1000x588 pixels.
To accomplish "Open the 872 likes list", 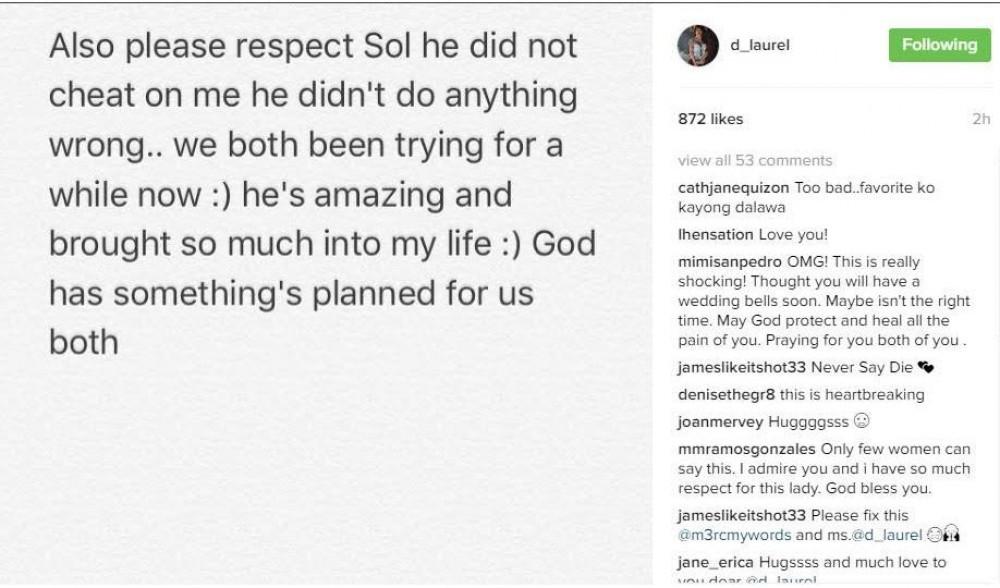I will (710, 119).
